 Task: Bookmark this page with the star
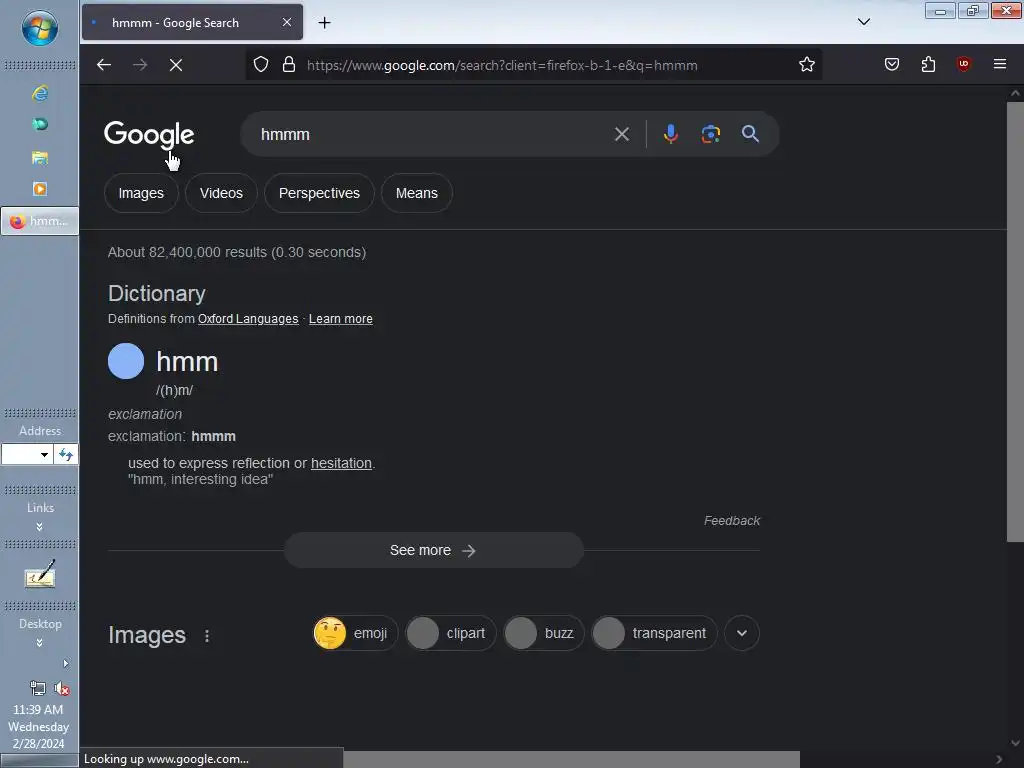tap(807, 64)
